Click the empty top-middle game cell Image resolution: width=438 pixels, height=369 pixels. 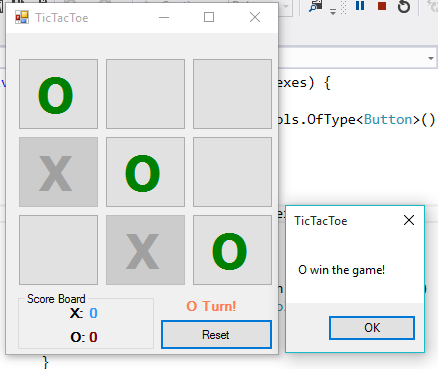coord(145,94)
